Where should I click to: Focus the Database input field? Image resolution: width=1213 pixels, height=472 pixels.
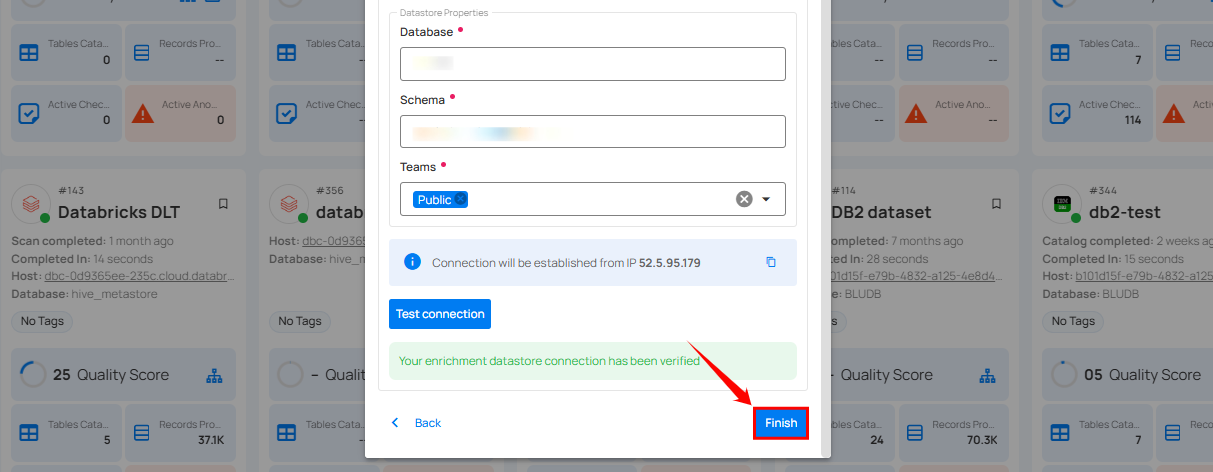[592, 64]
